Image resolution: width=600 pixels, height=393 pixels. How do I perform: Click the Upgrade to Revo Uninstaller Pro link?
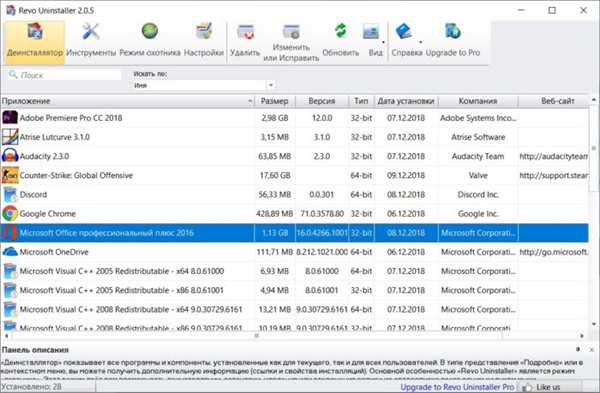[457, 387]
